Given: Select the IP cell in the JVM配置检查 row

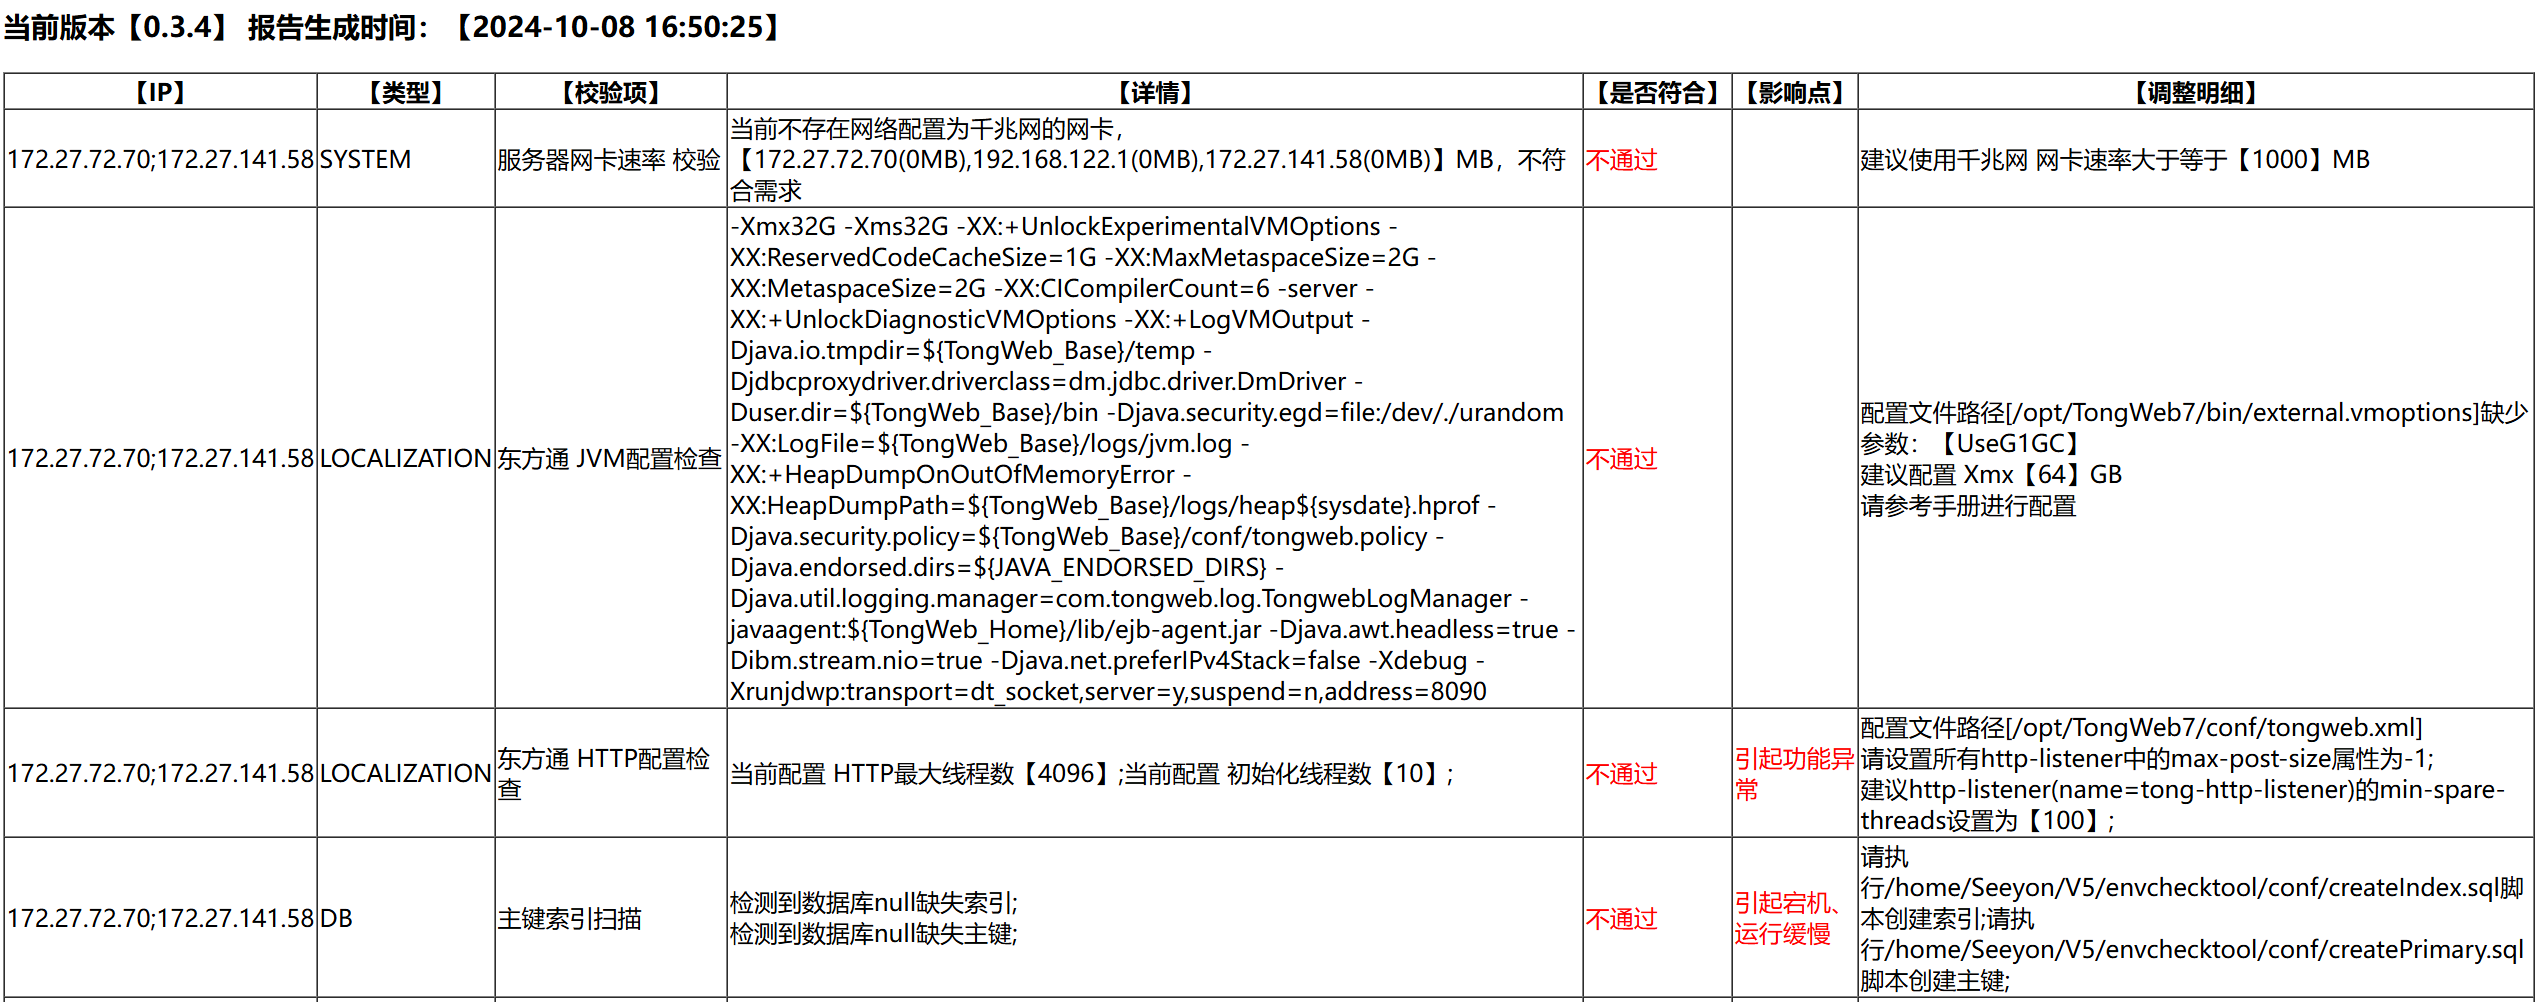Looking at the screenshot, I should [160, 458].
